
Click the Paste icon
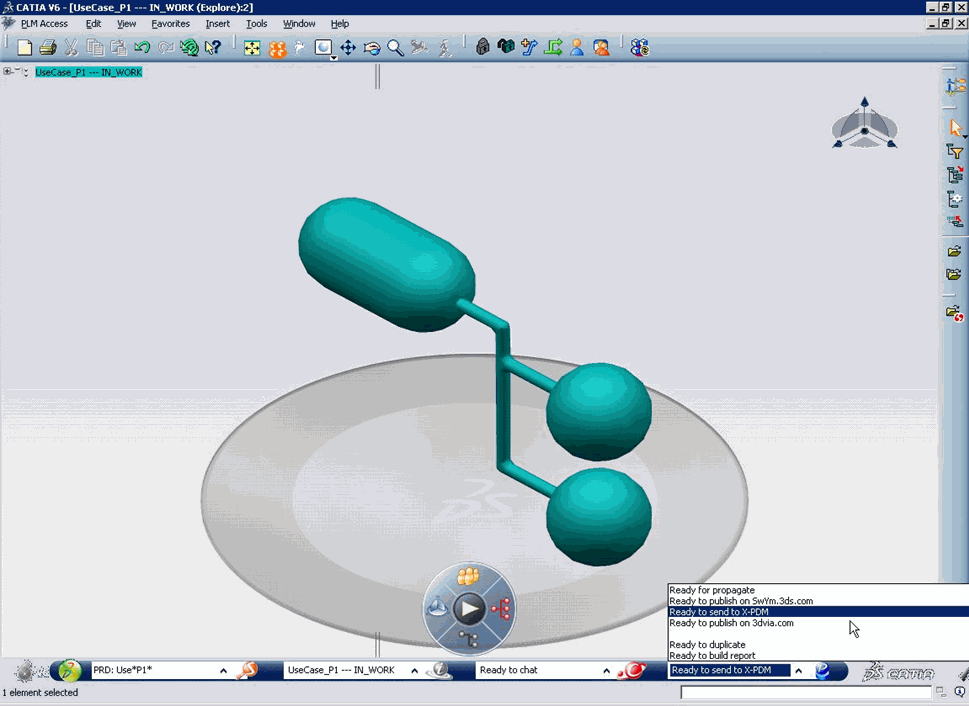click(x=118, y=48)
